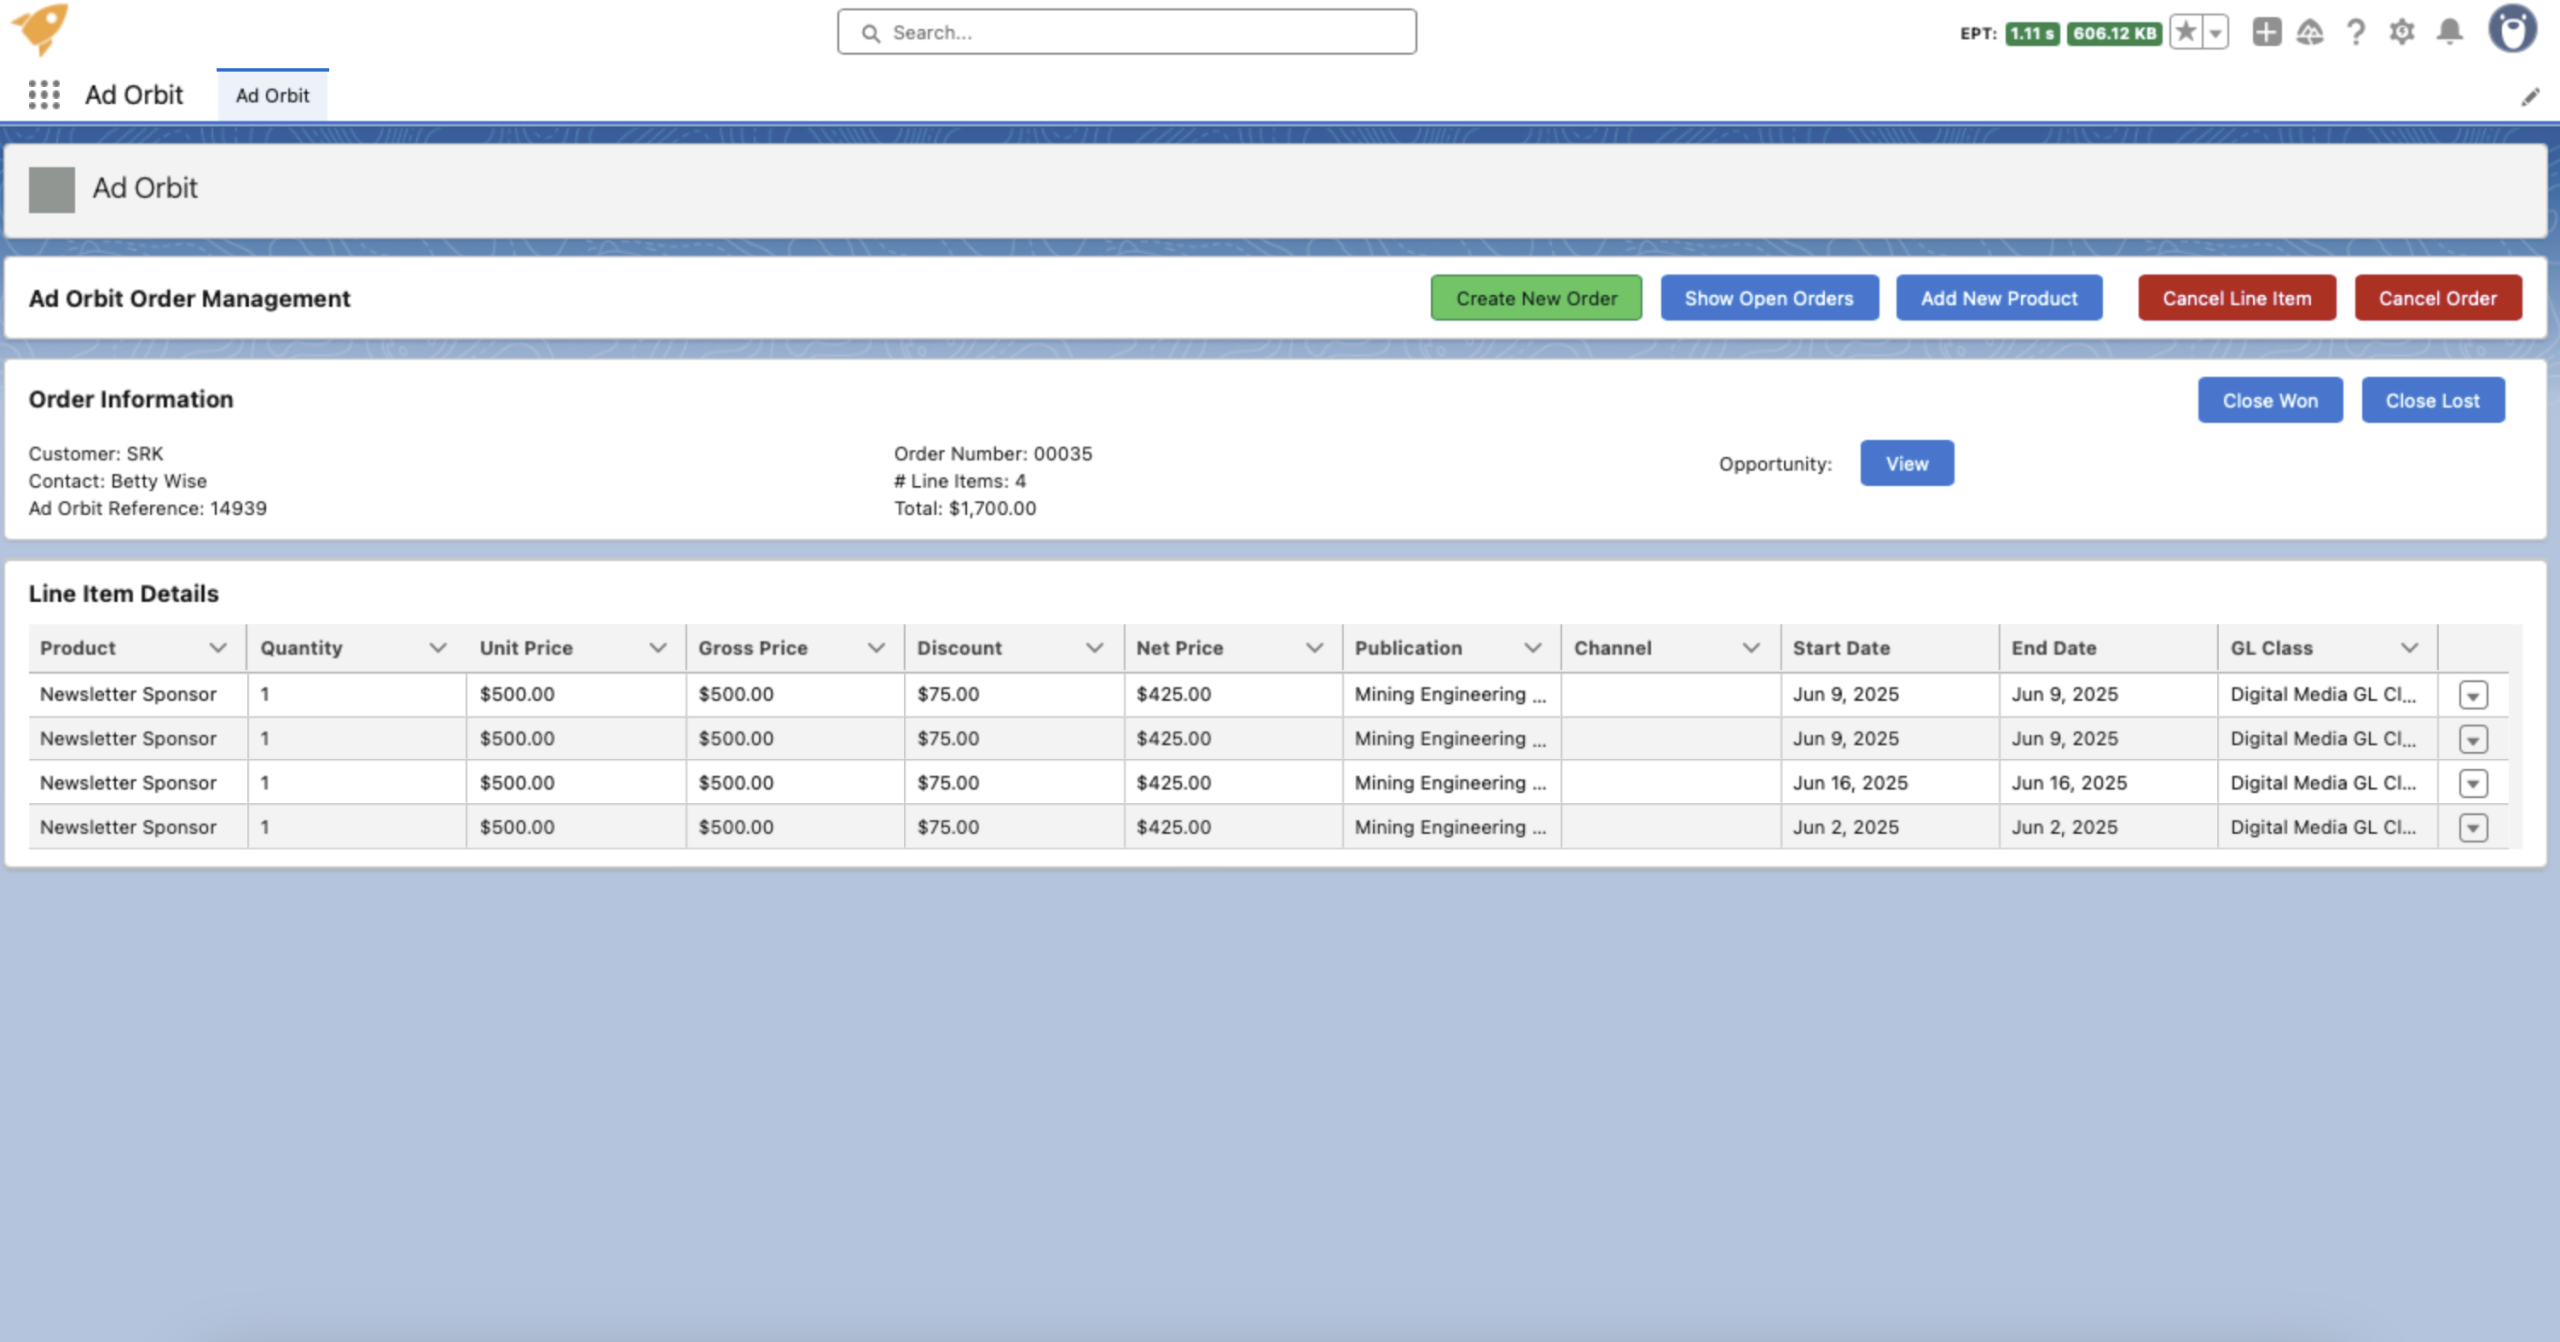
Task: Open row actions for first Jun 9 item
Action: click(x=2473, y=695)
